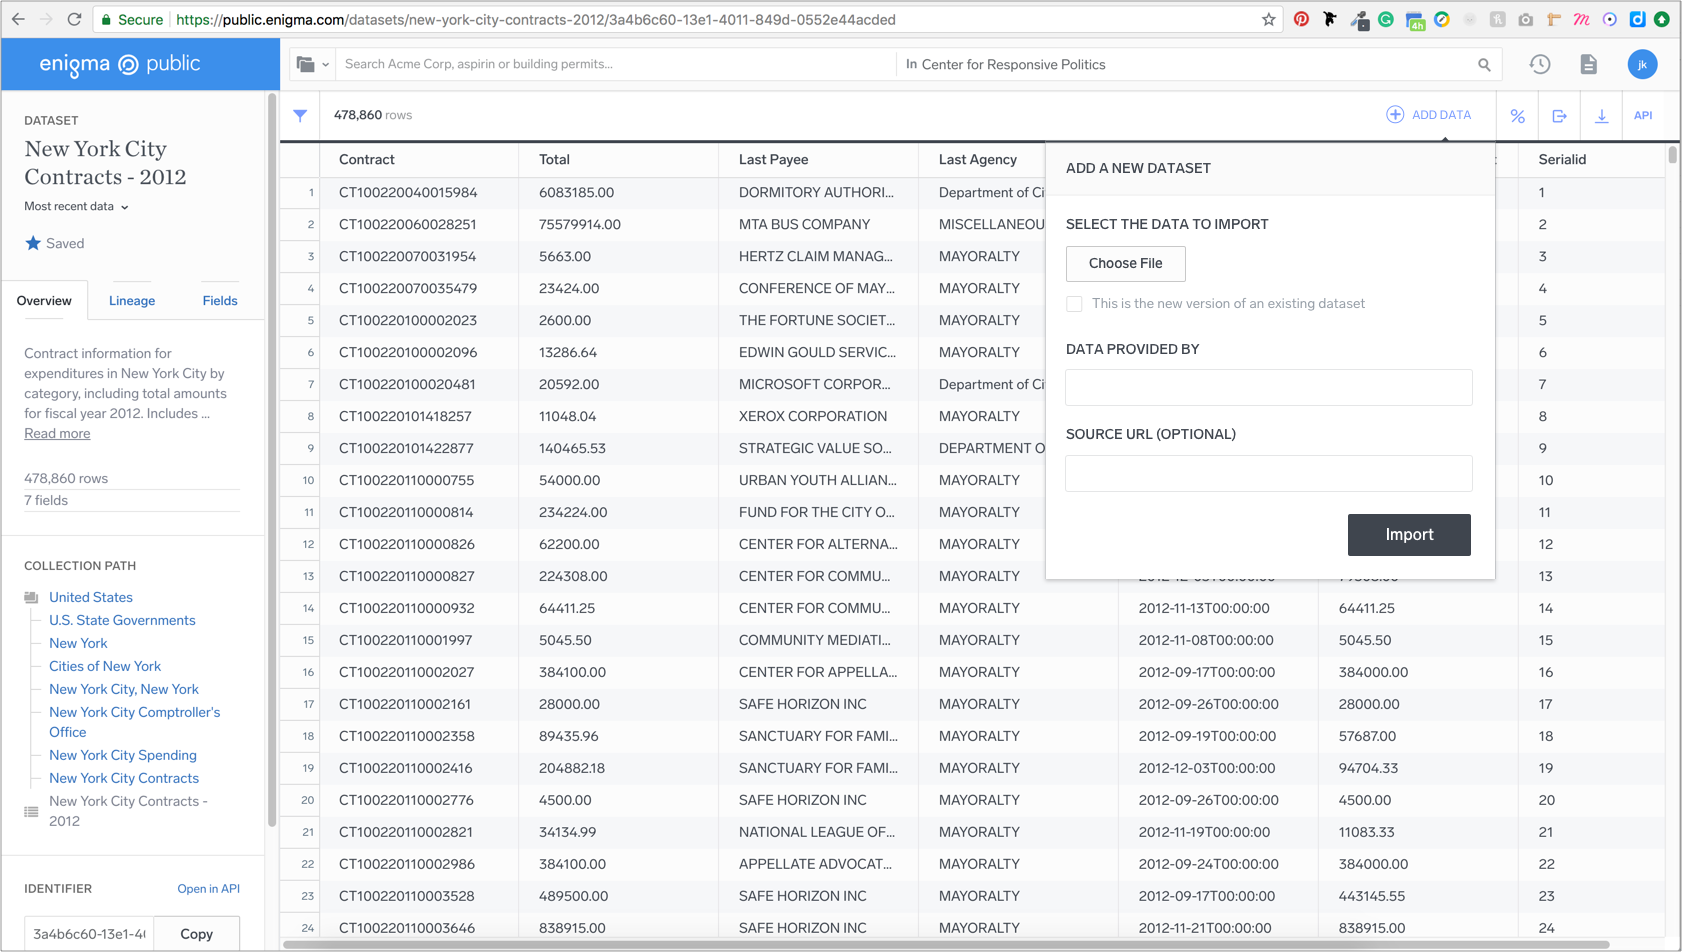Click the enigma public logo

pos(120,64)
